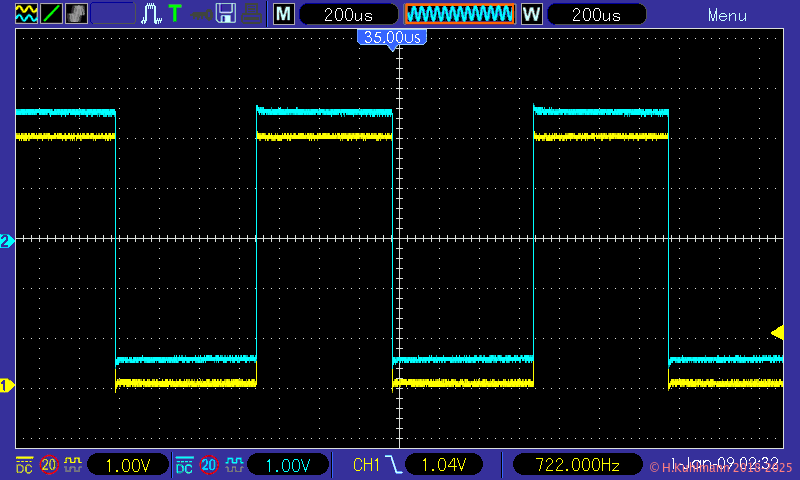Click the 35.00us trigger position marker
This screenshot has width=800, height=480.
(392, 37)
